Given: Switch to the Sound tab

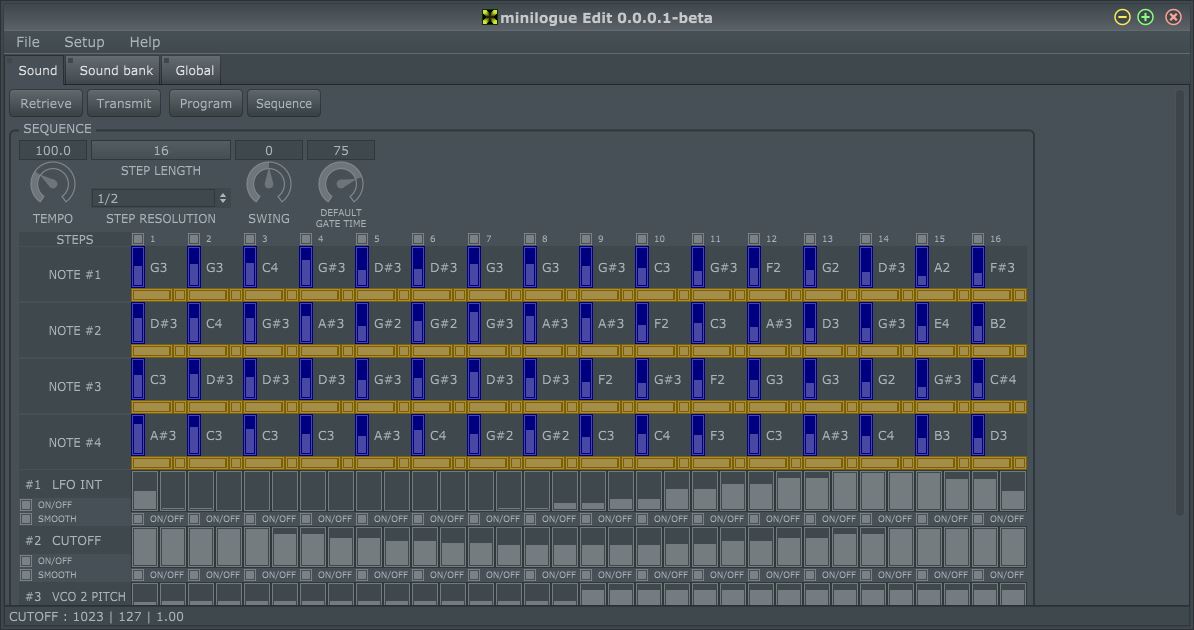Looking at the screenshot, I should pyautogui.click(x=37, y=70).
